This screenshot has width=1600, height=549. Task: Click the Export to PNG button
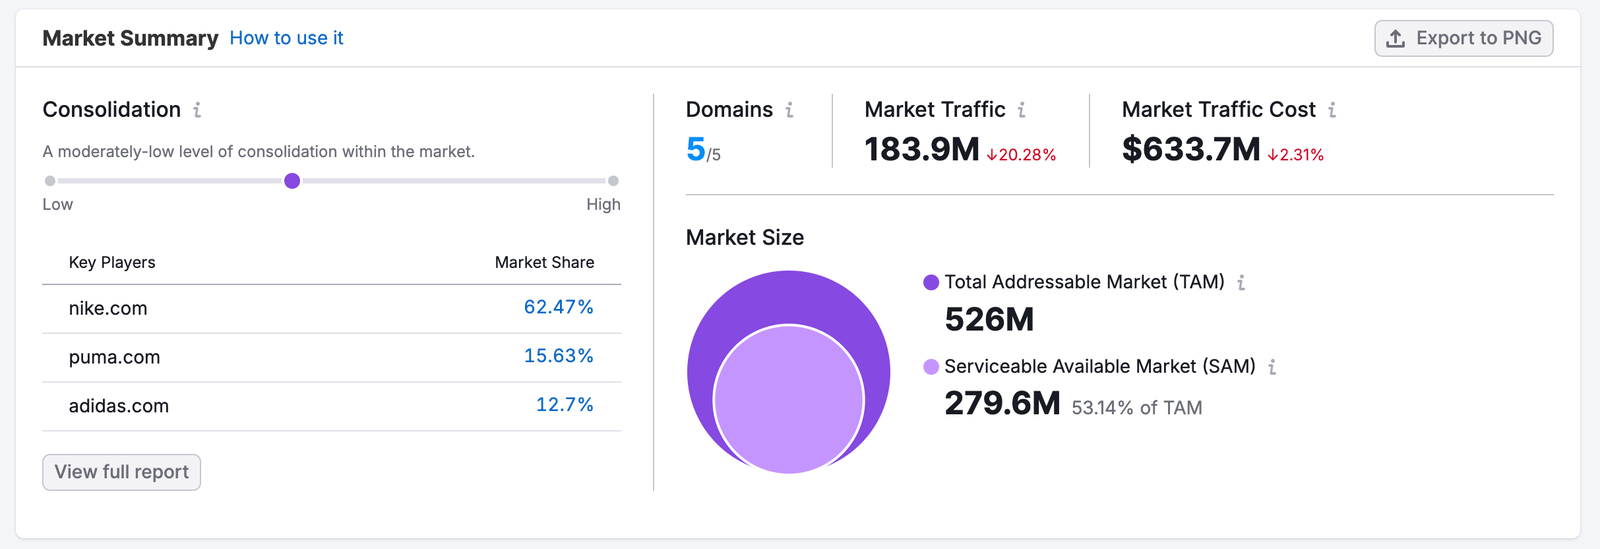pyautogui.click(x=1463, y=38)
